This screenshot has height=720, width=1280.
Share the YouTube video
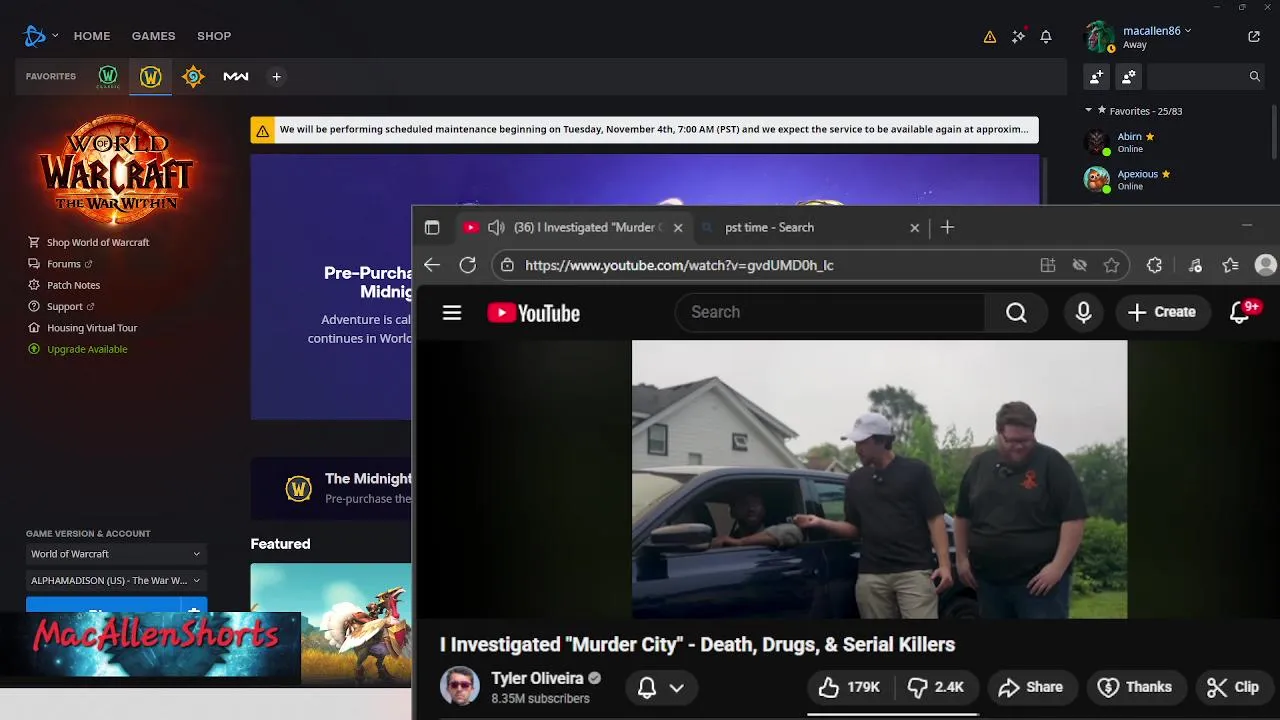pos(1031,687)
